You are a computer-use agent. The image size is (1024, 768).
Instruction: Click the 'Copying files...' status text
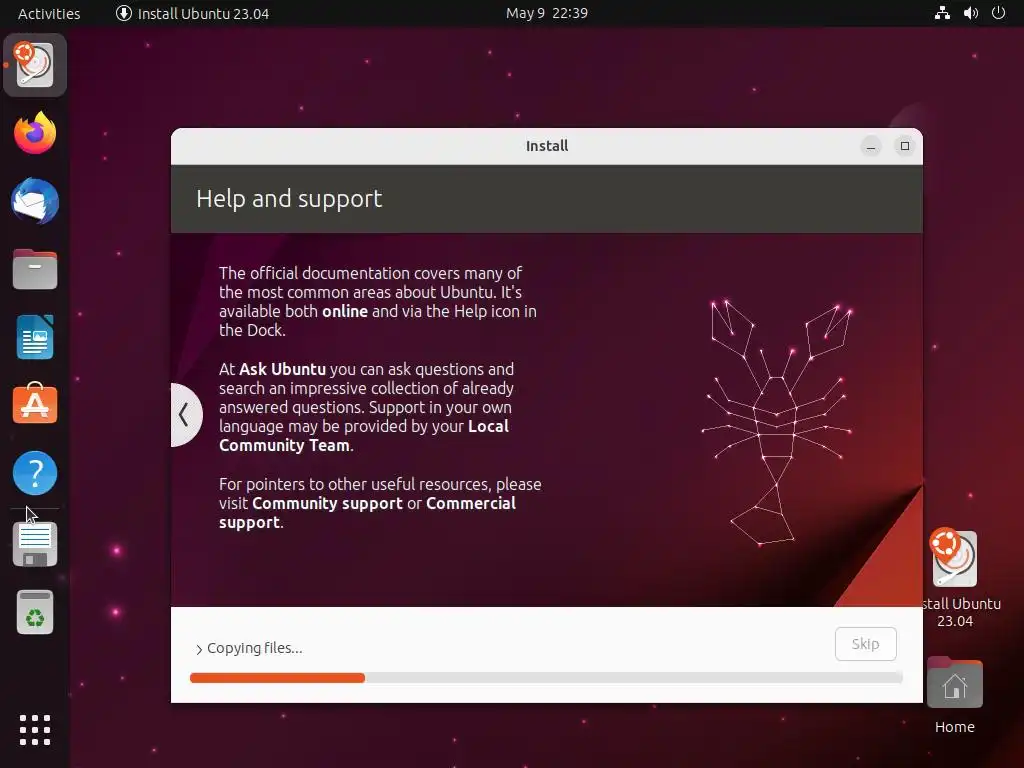click(x=255, y=648)
